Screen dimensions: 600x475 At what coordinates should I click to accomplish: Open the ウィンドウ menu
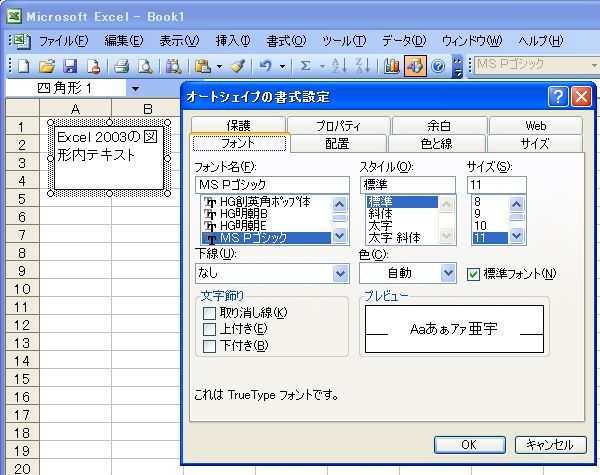(472, 41)
